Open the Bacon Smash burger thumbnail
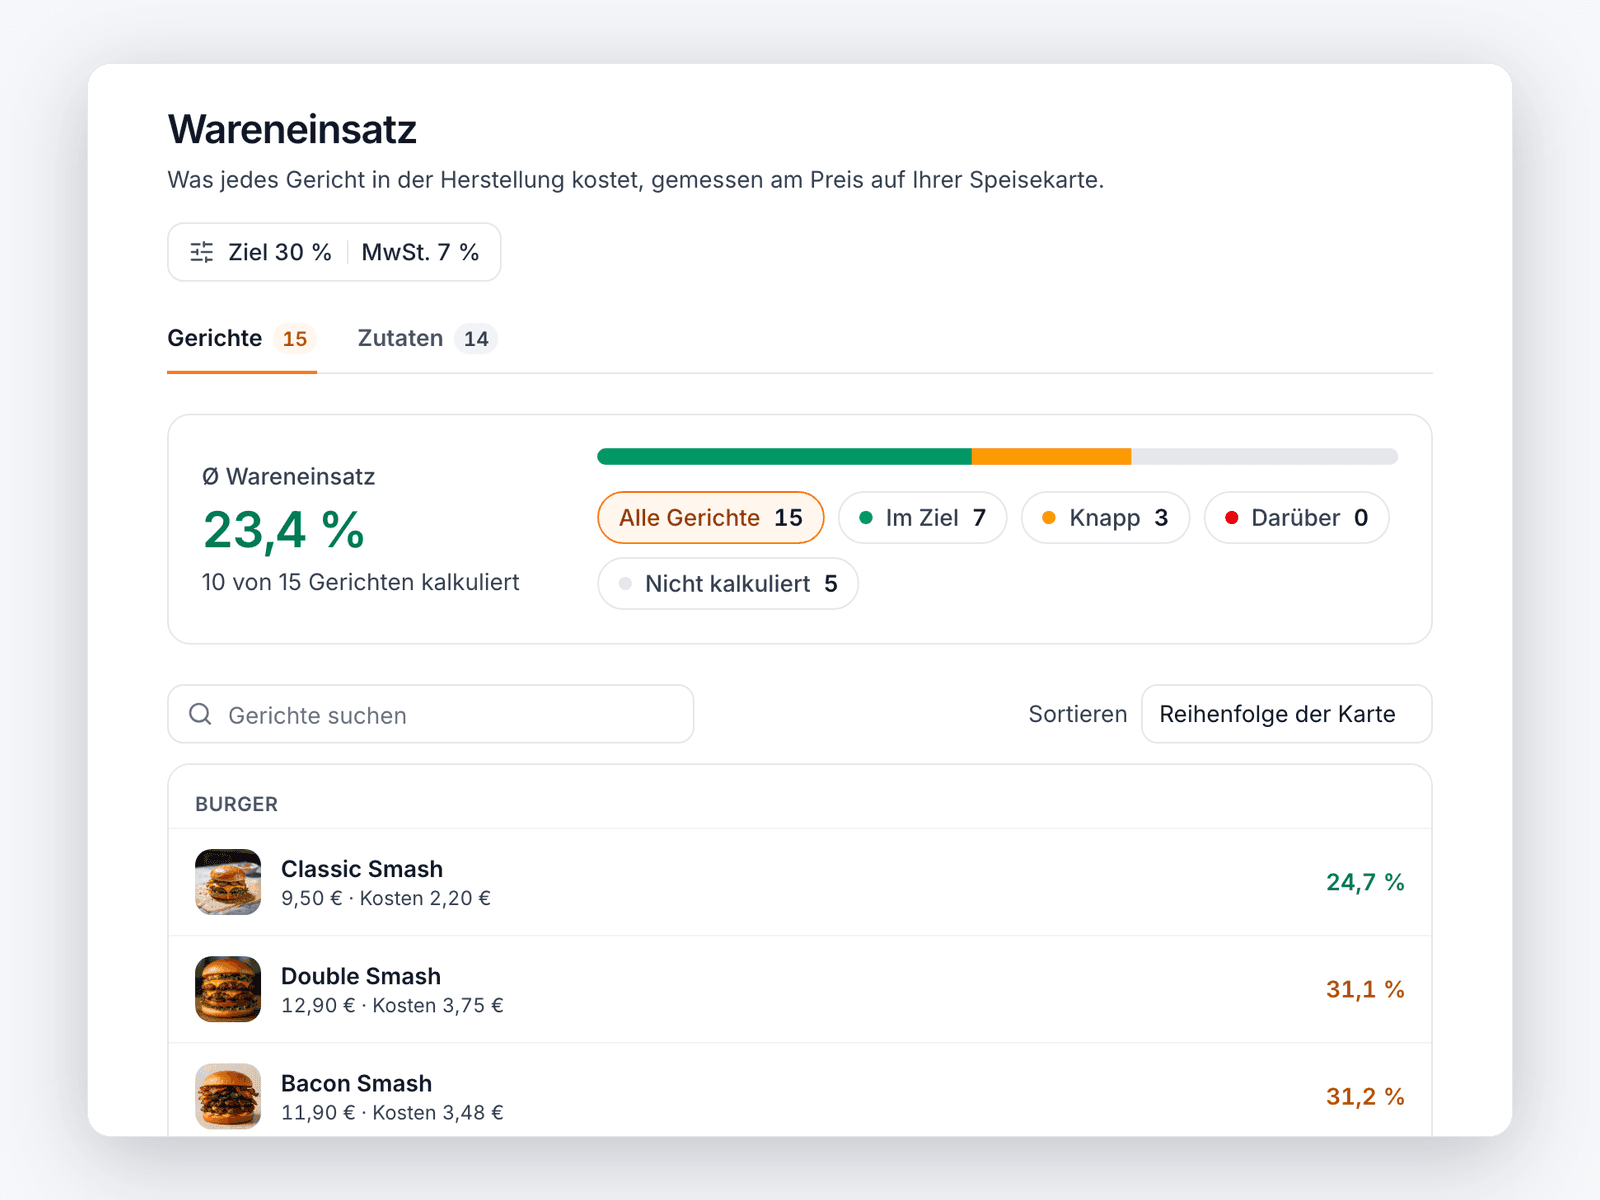Viewport: 1600px width, 1200px height. click(228, 1096)
